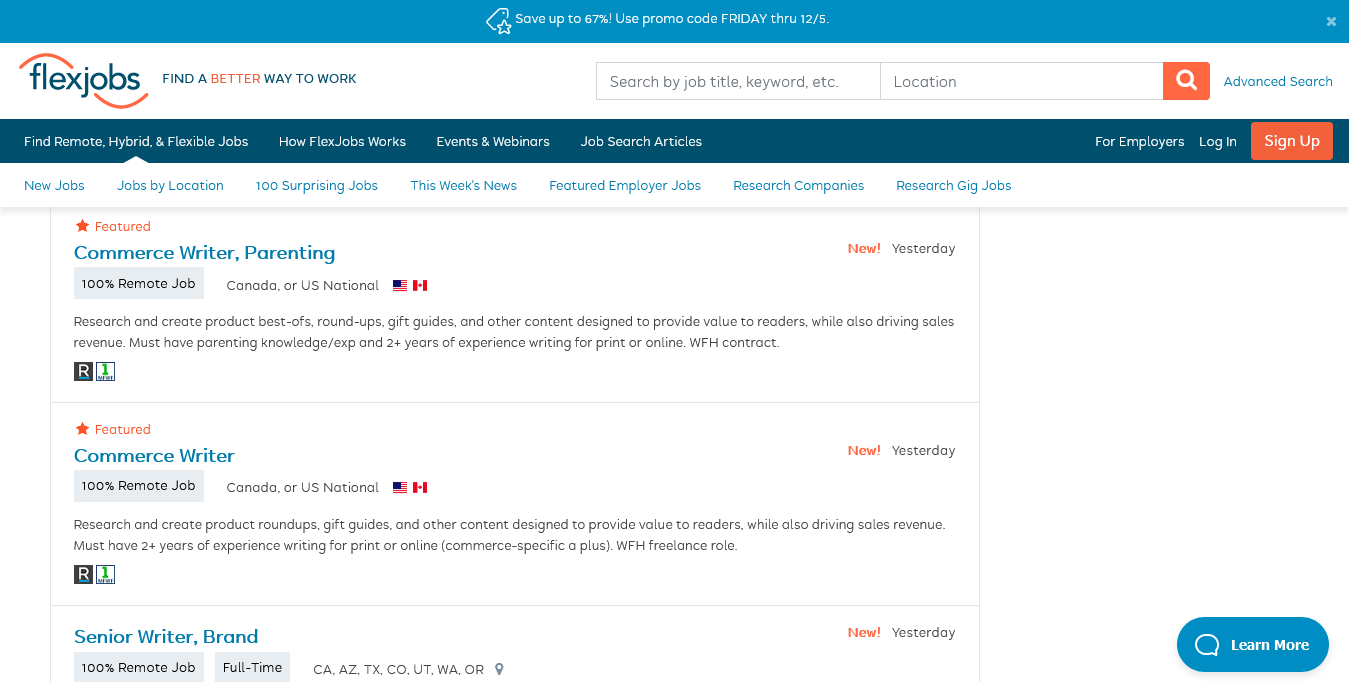
Task: Click the Featured star on Commerce Writer, Parenting
Action: tap(82, 226)
